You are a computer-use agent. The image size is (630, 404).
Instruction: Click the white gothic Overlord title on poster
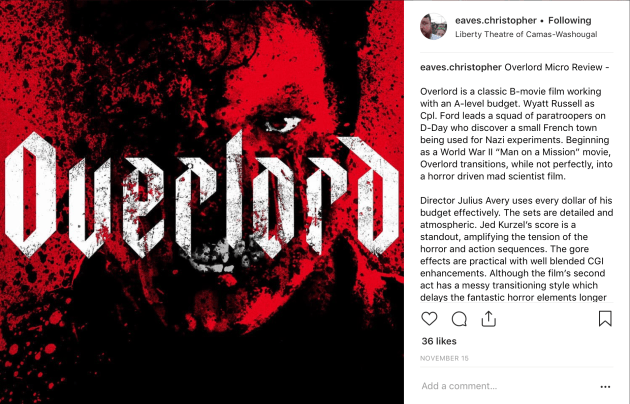pyautogui.click(x=201, y=197)
